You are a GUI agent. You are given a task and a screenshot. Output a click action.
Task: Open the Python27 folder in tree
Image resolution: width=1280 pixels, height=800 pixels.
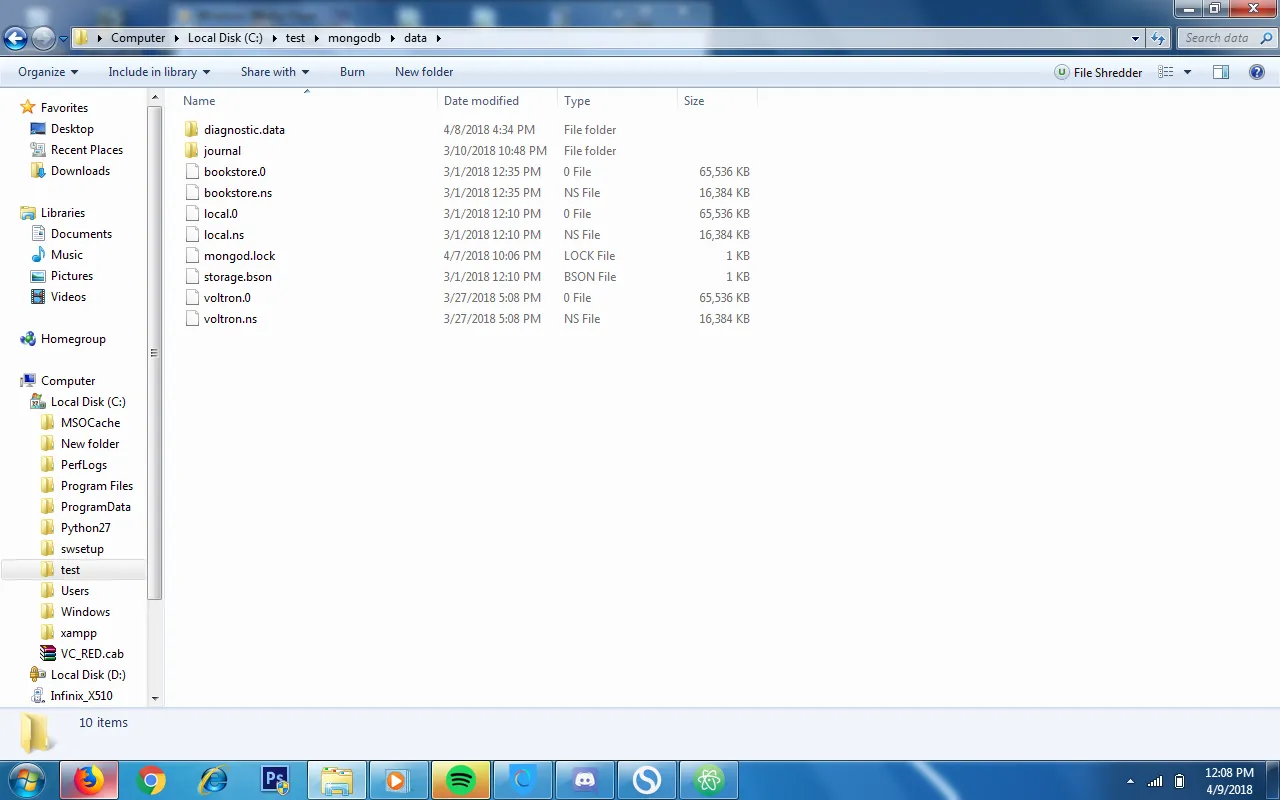86,528
